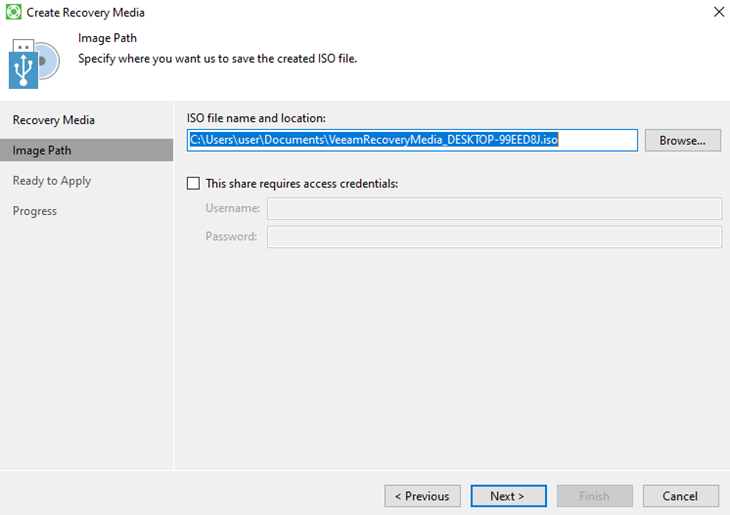Proceed with the Next button
The image size is (730, 515).
click(x=509, y=496)
